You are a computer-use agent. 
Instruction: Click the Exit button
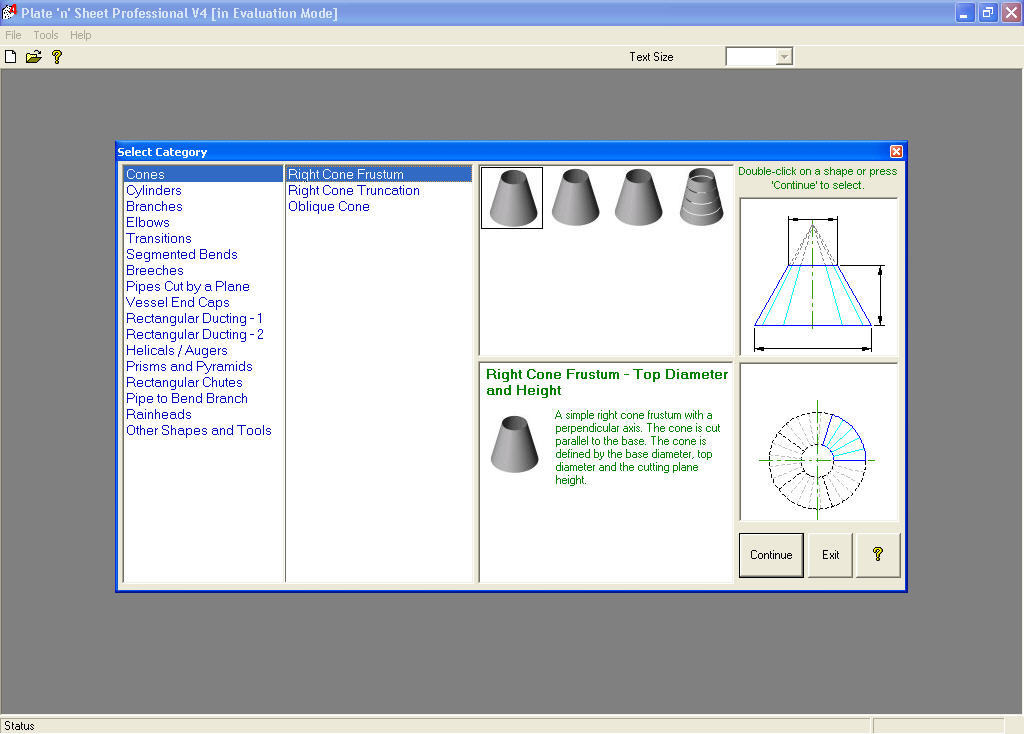coord(830,555)
